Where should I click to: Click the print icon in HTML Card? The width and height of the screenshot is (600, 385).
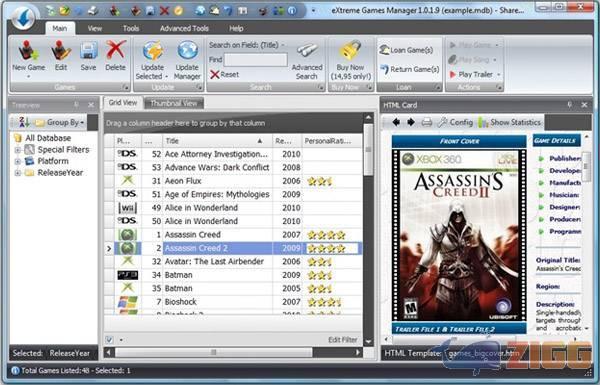click(x=427, y=122)
